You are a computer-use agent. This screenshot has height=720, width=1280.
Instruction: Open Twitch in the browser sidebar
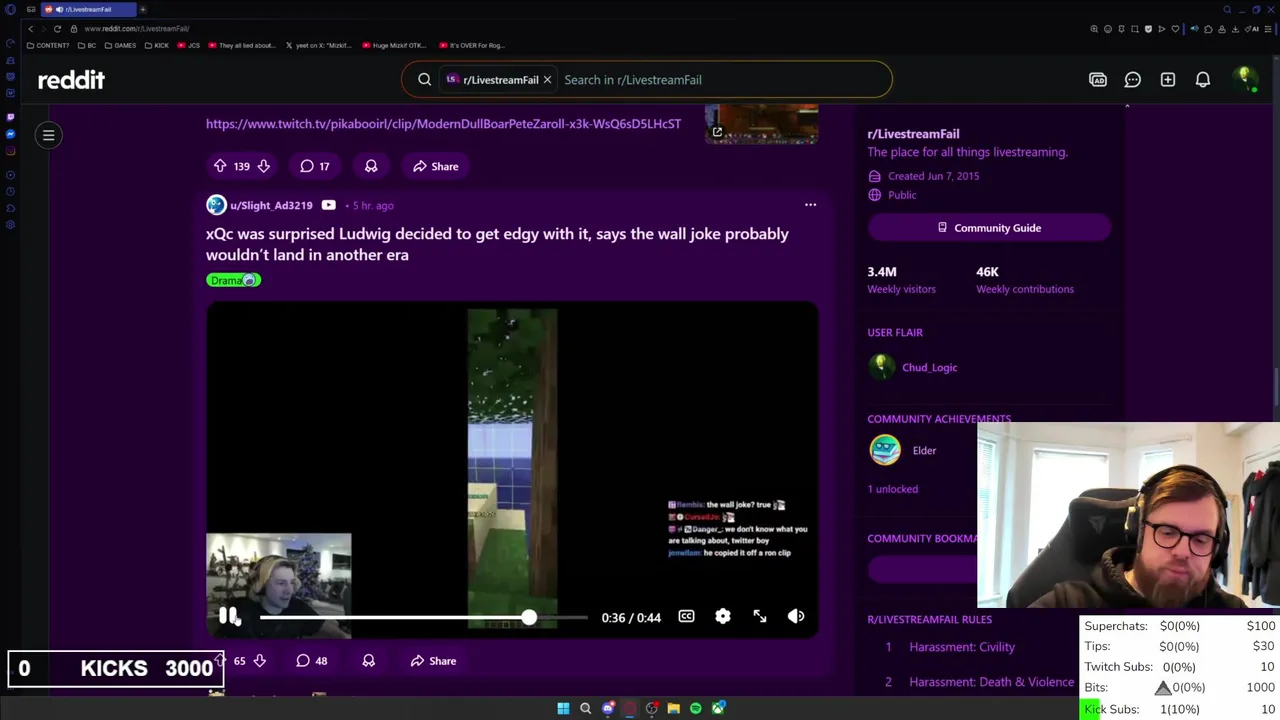[10, 116]
